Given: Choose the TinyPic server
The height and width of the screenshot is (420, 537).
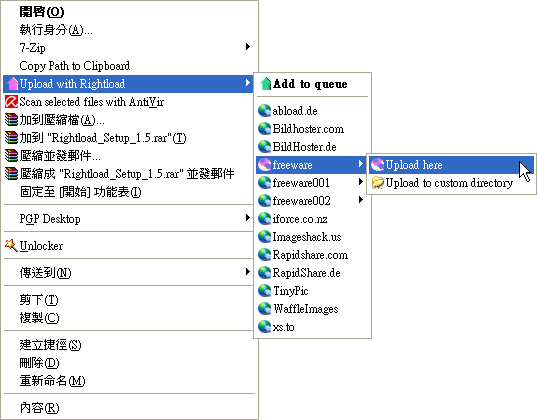Looking at the screenshot, I should coord(312,291).
